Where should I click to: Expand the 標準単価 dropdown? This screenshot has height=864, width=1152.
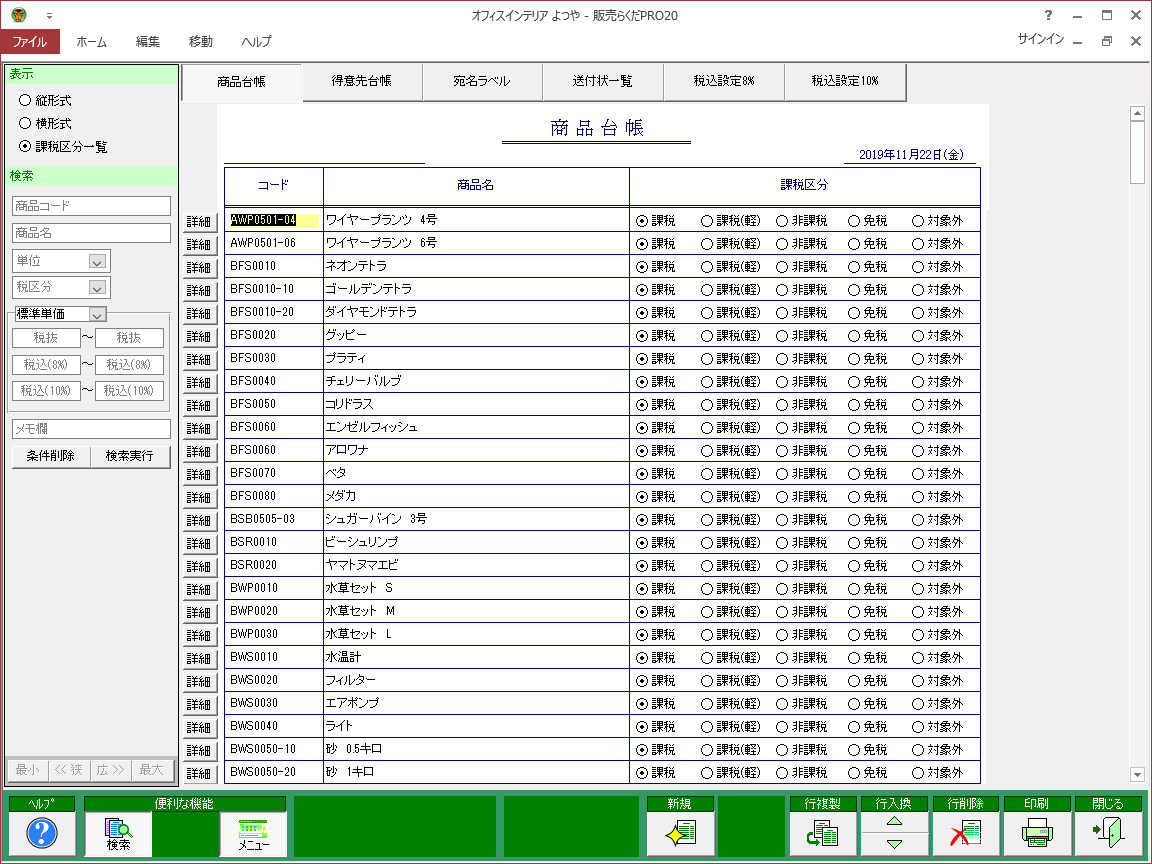97,314
